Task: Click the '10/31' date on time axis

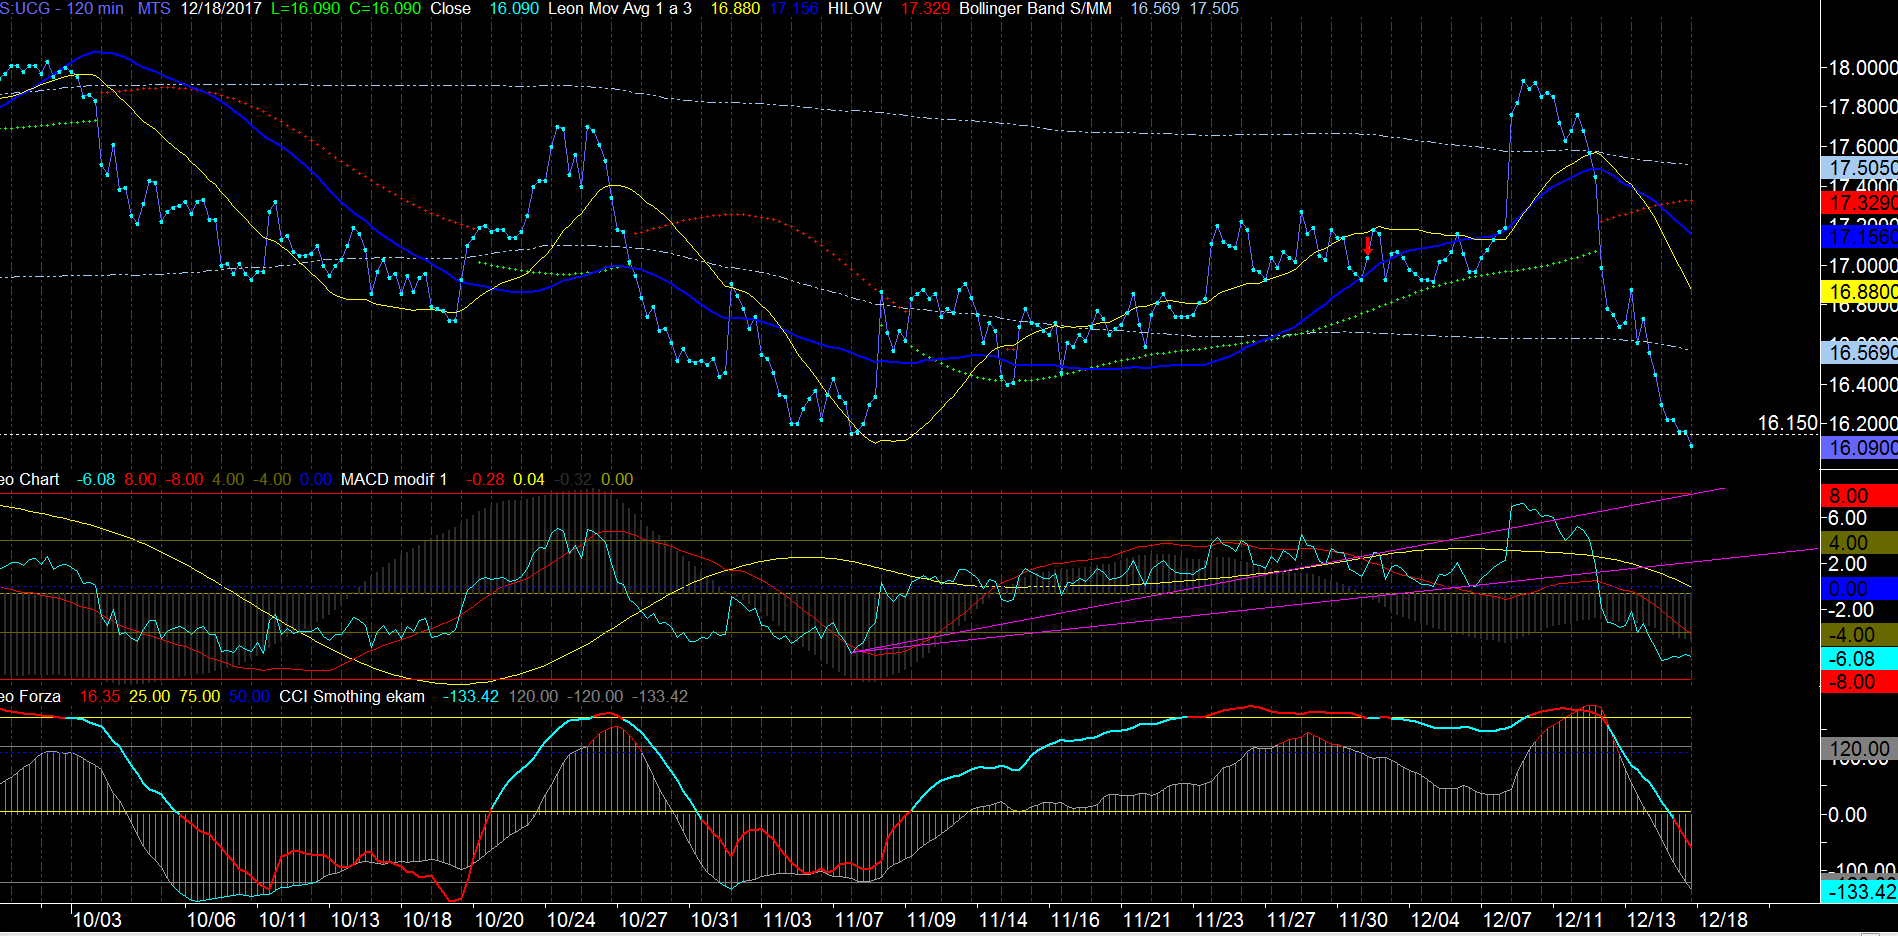Action: (715, 920)
